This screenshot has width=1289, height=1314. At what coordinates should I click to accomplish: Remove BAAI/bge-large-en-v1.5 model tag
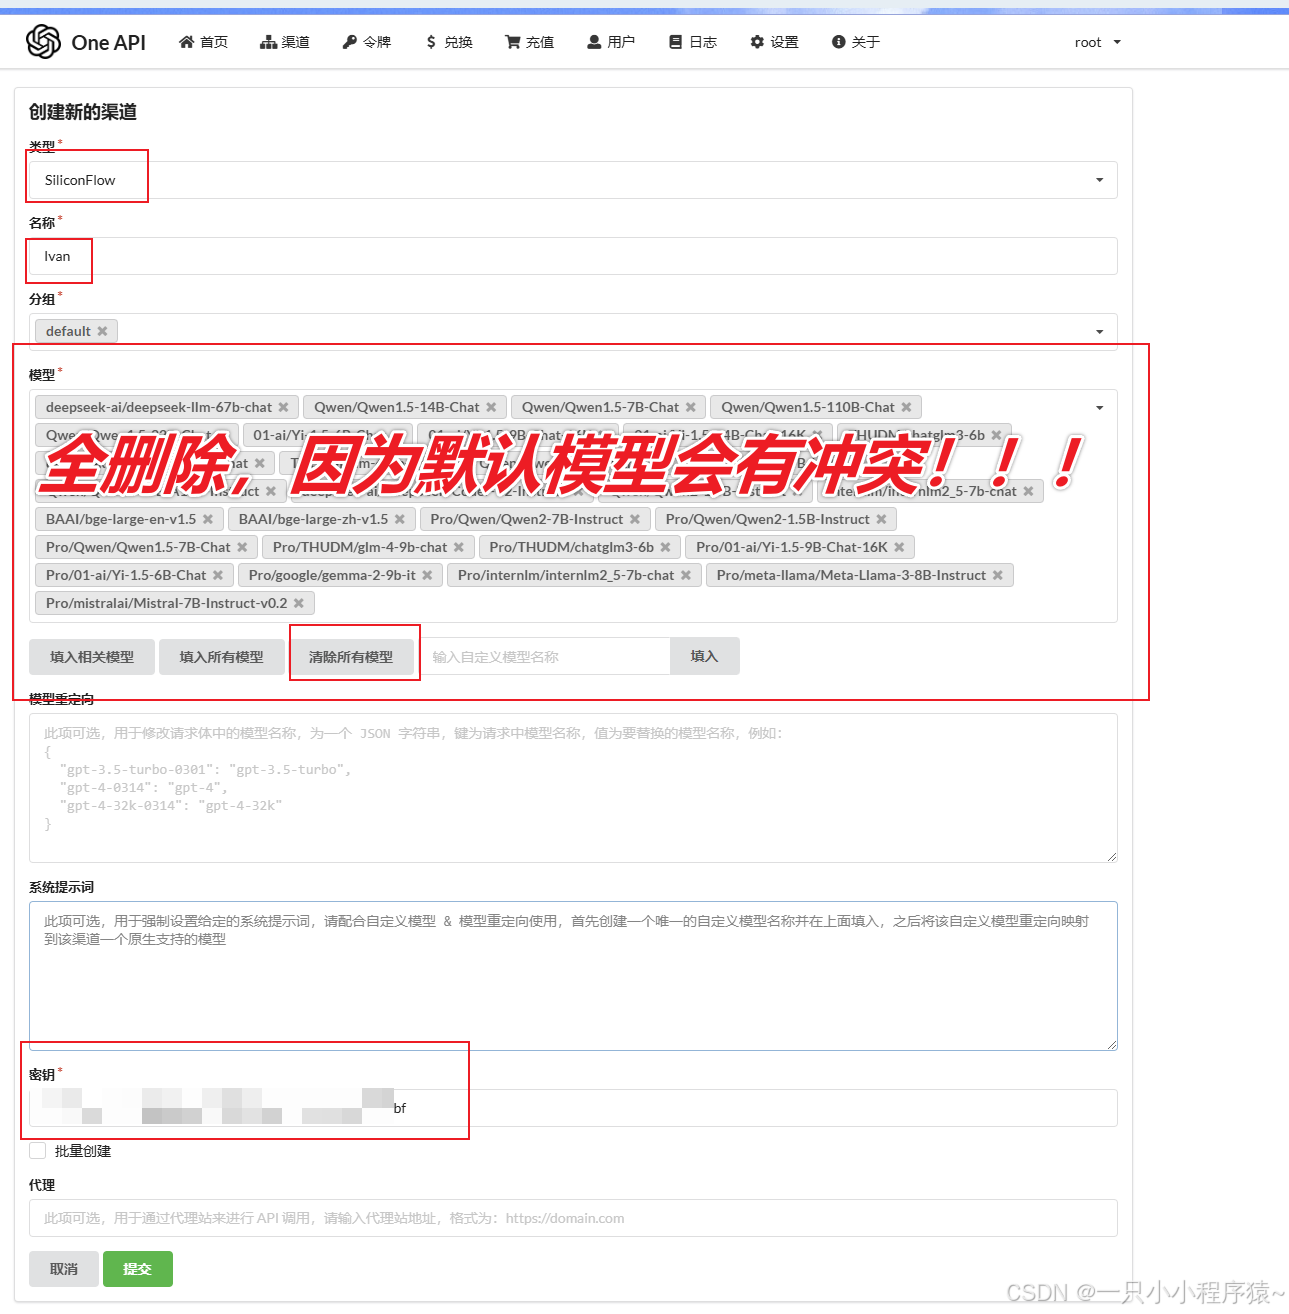208,519
